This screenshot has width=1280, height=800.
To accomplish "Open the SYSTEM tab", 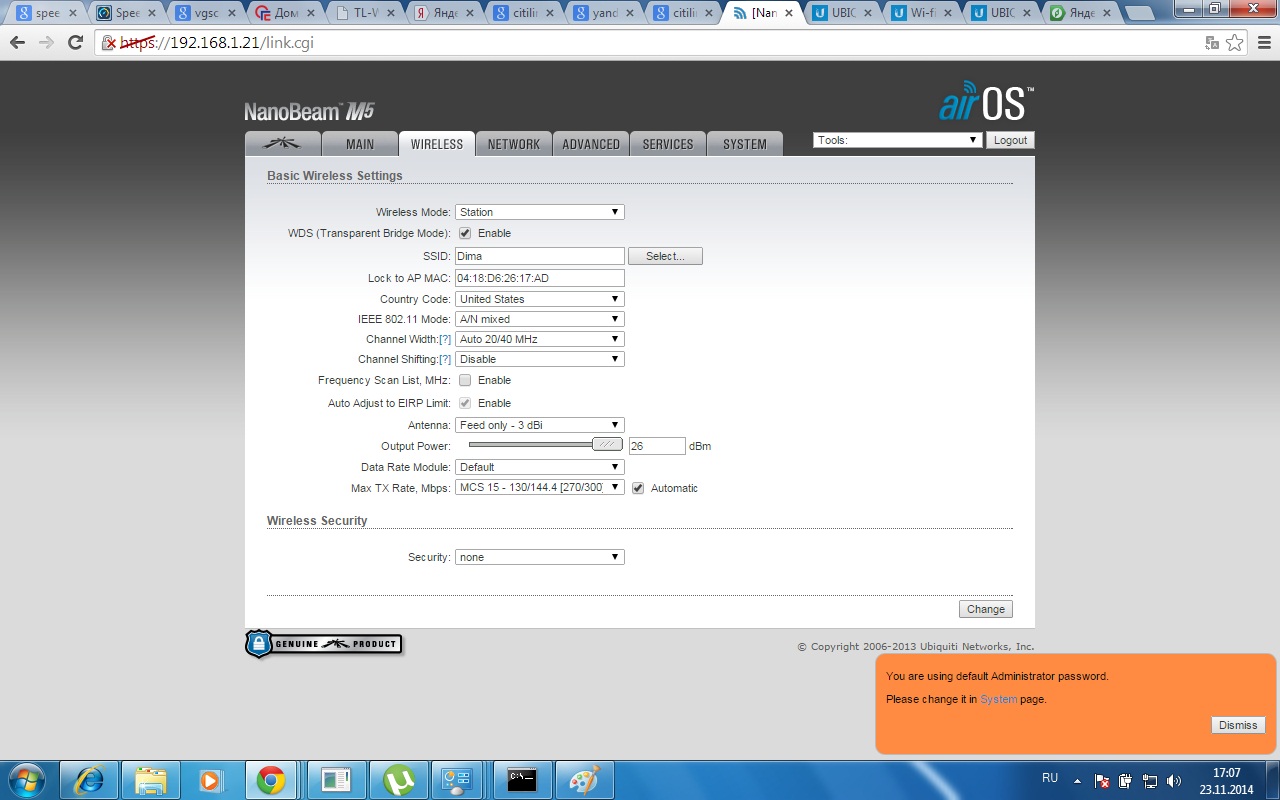I will pyautogui.click(x=744, y=144).
